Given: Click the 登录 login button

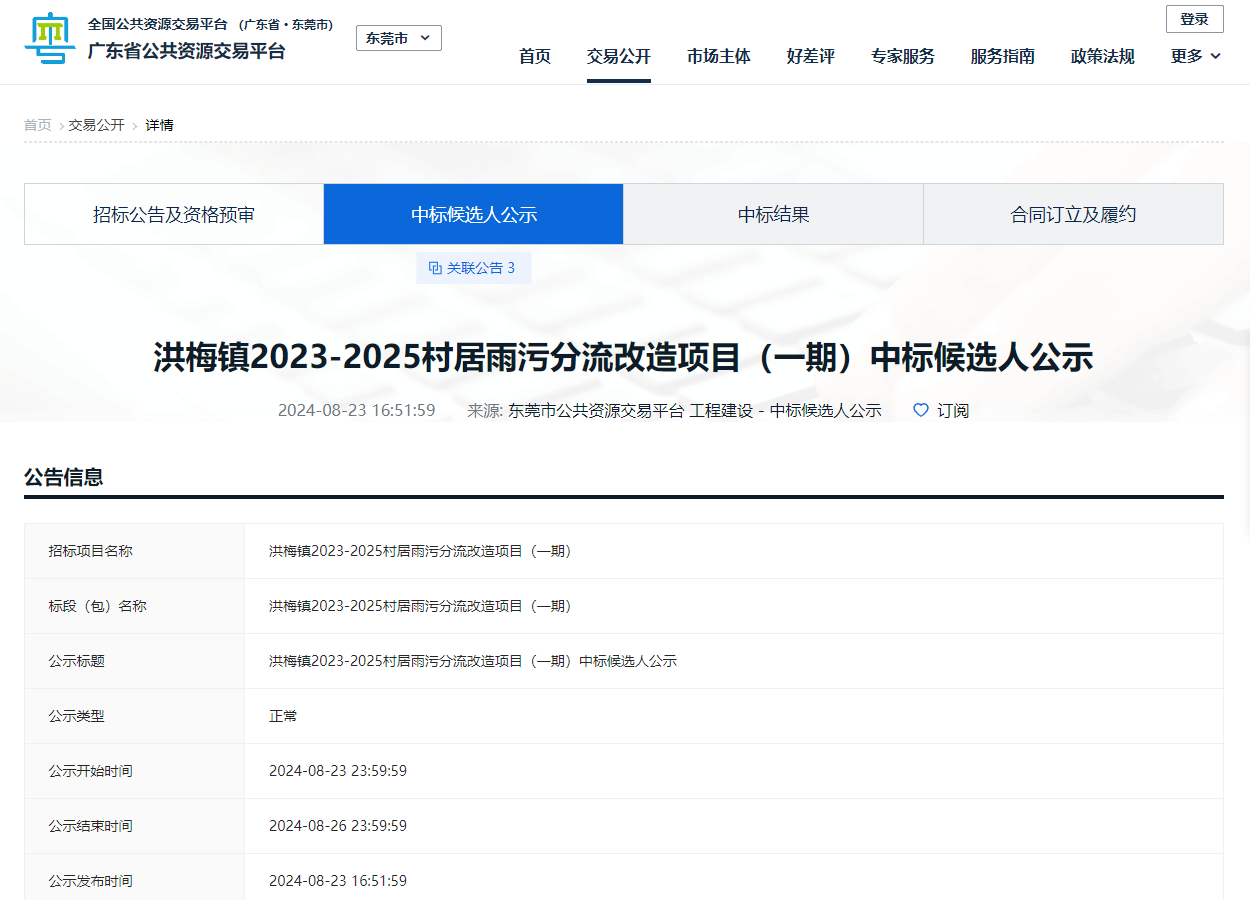Looking at the screenshot, I should coord(1195,18).
